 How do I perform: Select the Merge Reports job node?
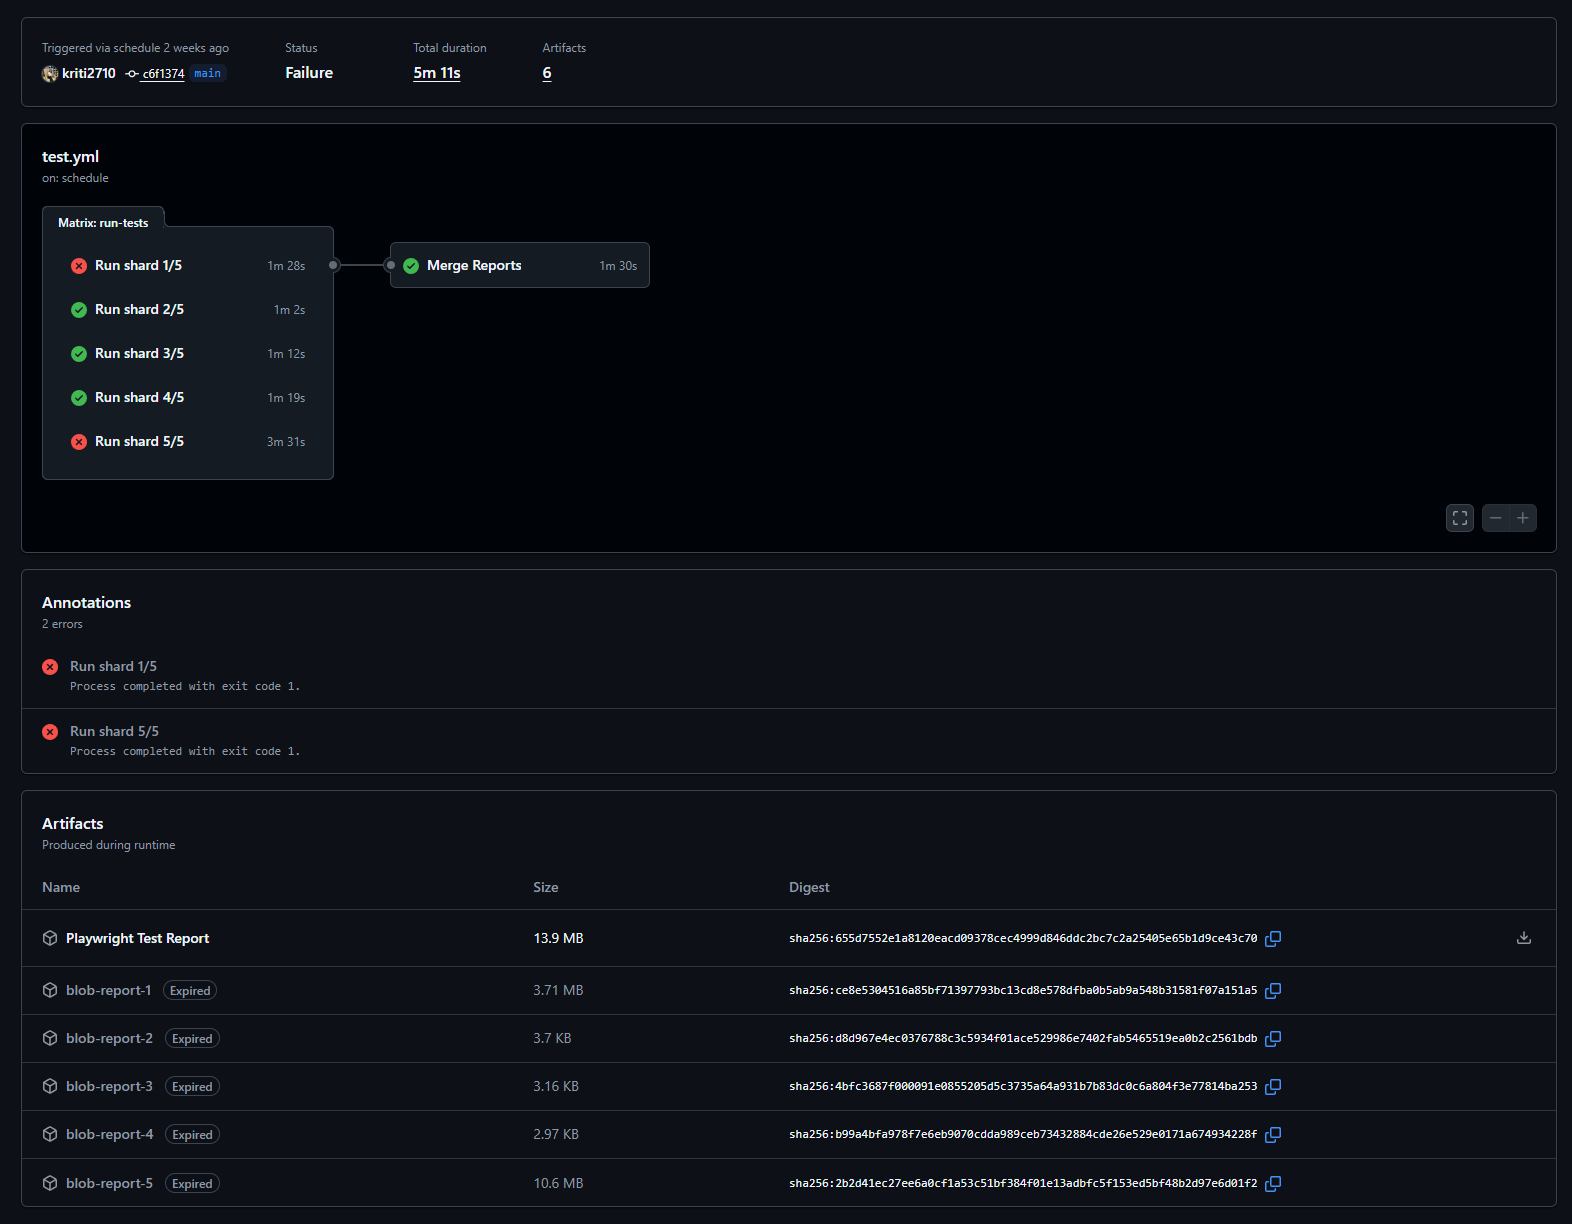(474, 266)
